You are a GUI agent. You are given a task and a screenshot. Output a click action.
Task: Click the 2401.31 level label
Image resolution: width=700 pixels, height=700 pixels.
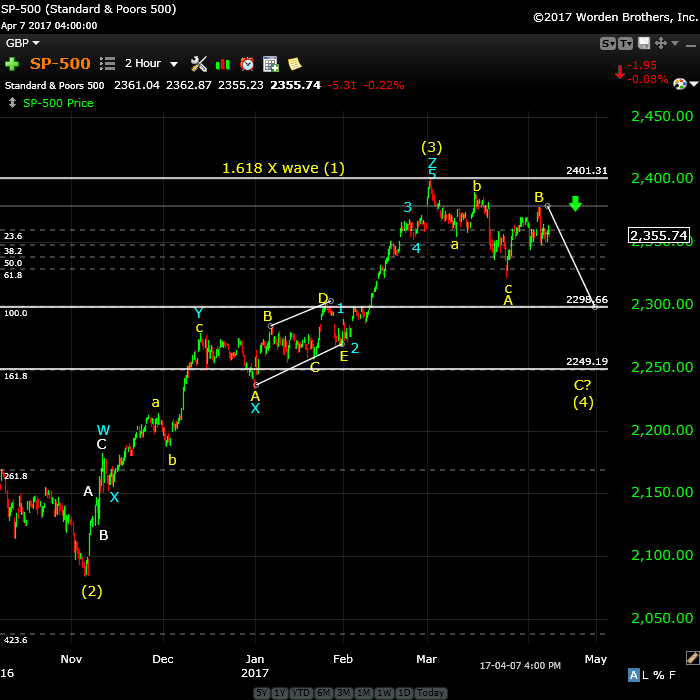(x=587, y=171)
